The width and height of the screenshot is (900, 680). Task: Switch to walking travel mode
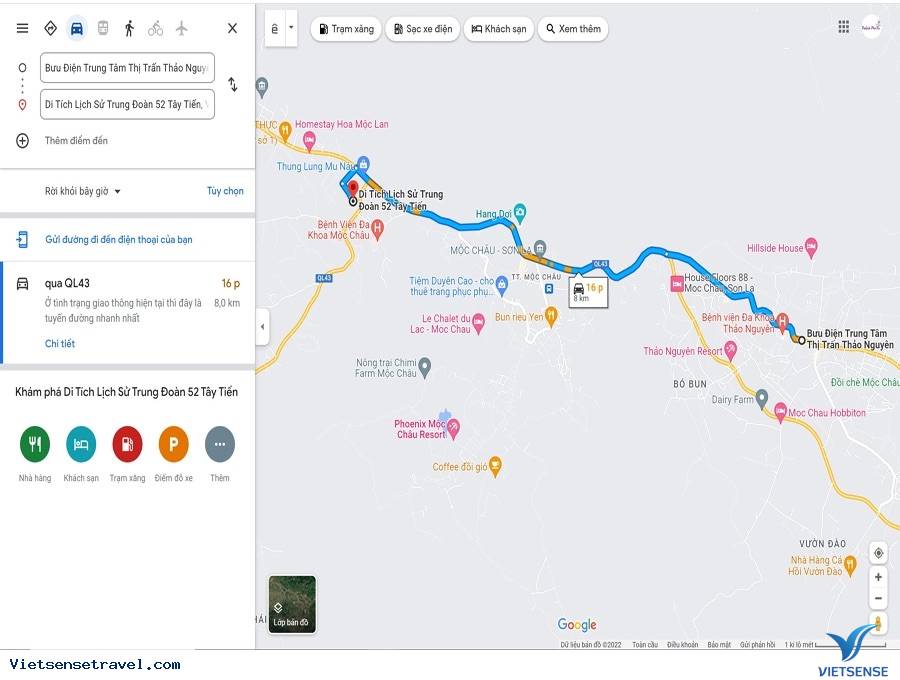tap(129, 28)
